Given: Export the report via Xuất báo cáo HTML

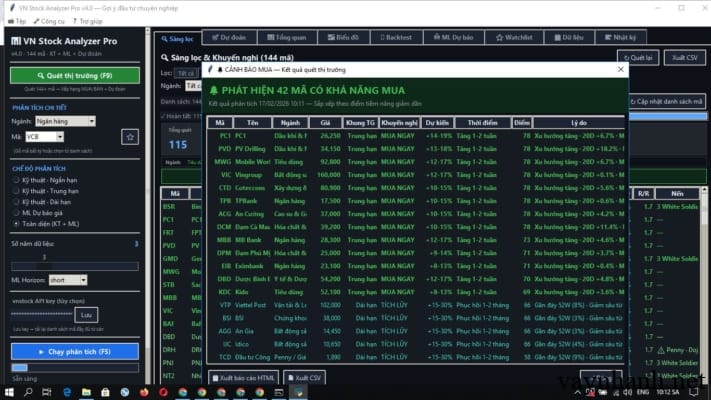Looking at the screenshot, I should tap(243, 378).
